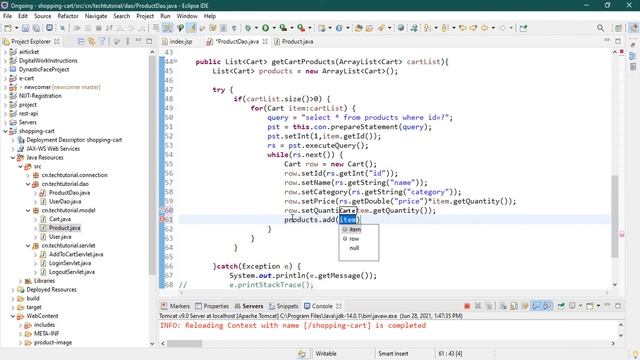Click the console horizontal scrollbar thumb
The width and height of the screenshot is (640, 360).
(184, 344)
